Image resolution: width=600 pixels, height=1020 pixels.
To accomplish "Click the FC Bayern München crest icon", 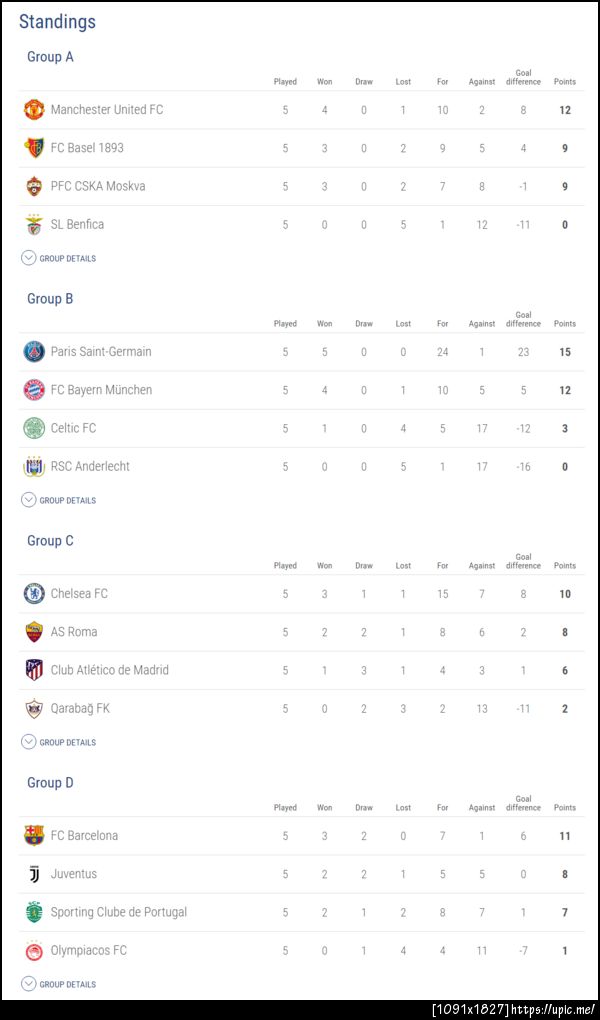I will coord(34,390).
